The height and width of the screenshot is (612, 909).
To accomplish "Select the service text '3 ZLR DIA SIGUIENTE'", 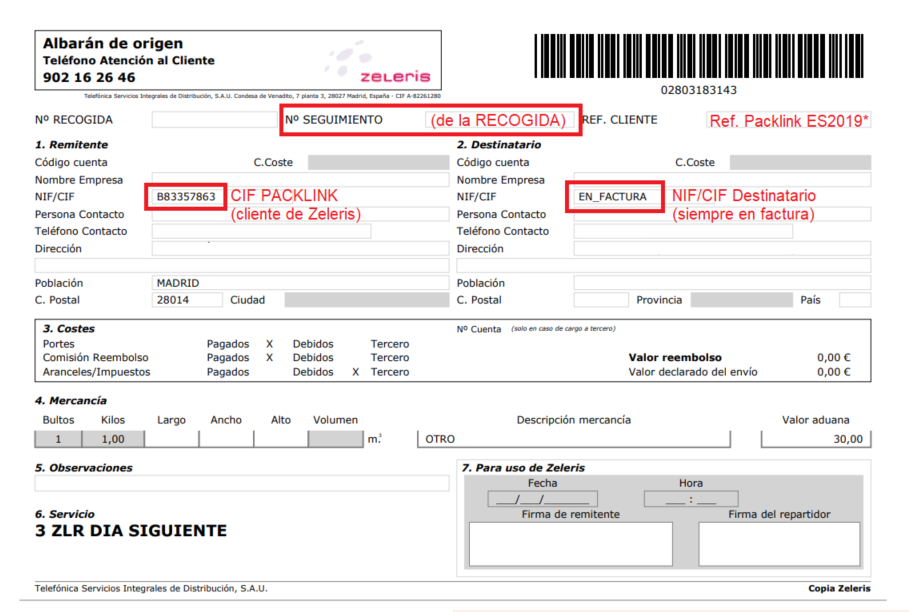I will [131, 531].
